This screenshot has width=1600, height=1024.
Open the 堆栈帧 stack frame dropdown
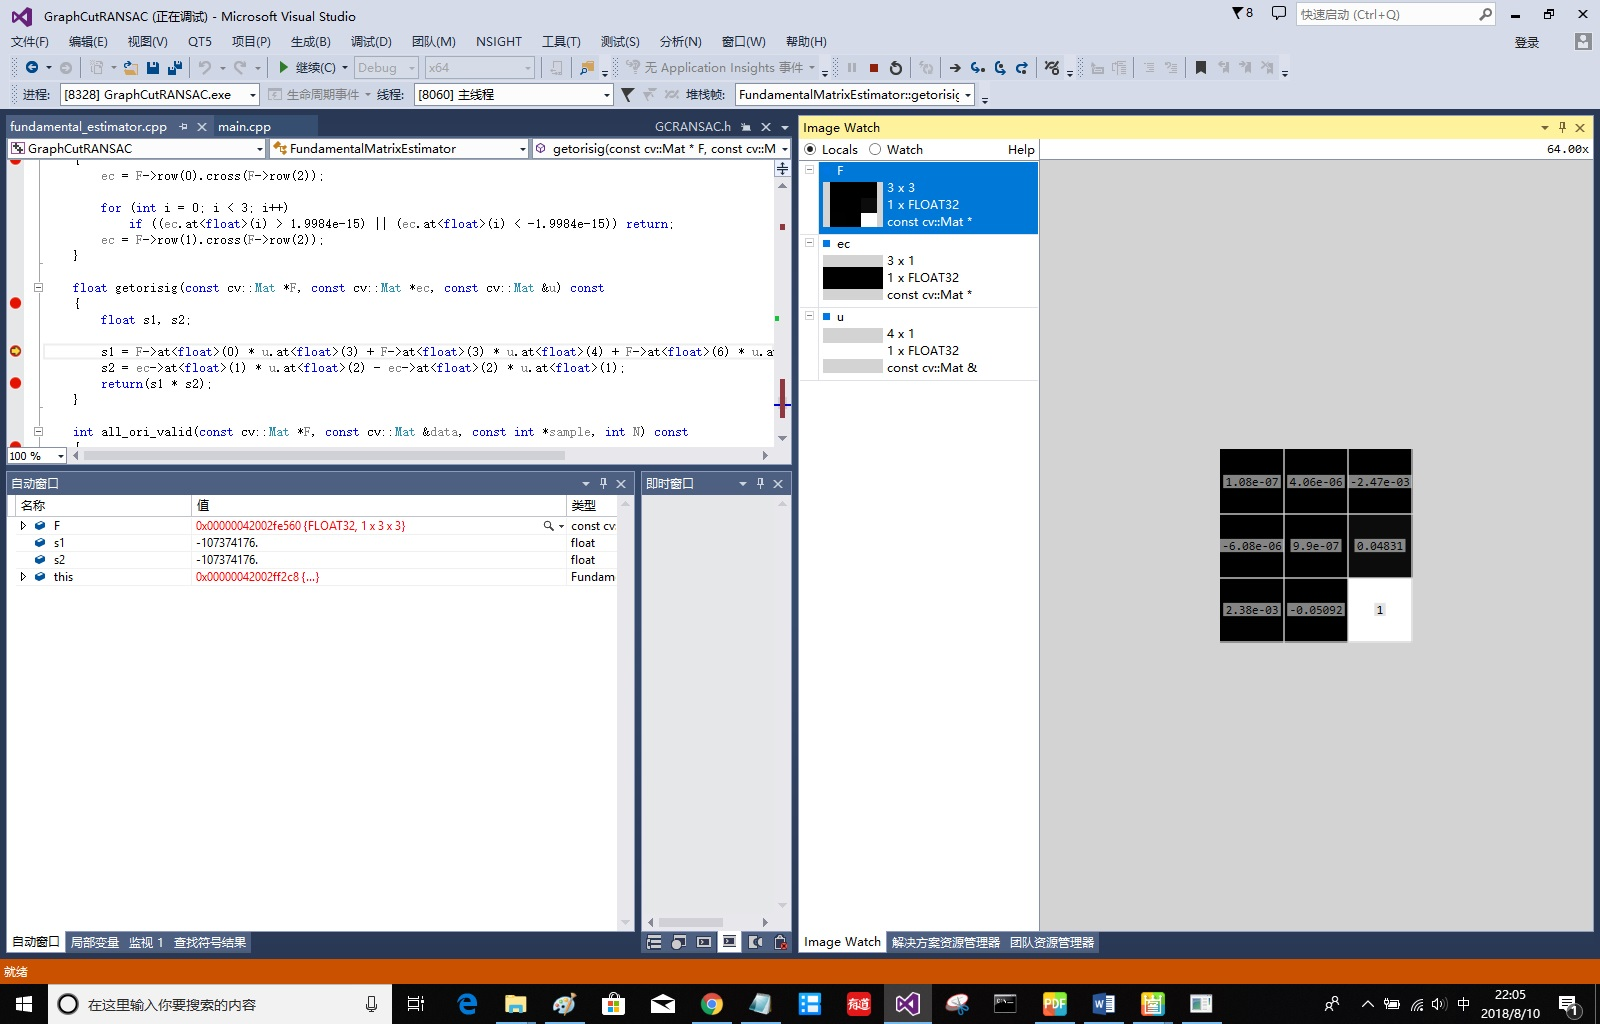point(968,95)
